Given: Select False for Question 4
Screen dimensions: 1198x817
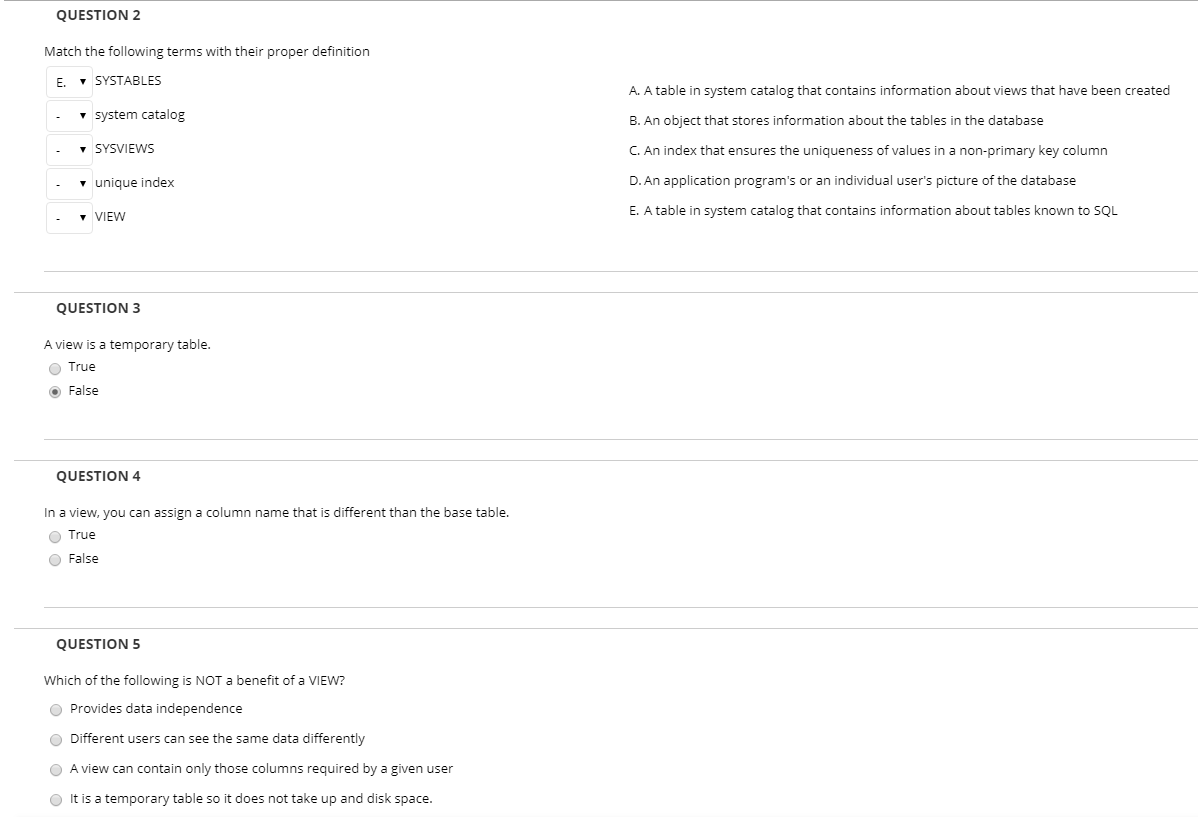Looking at the screenshot, I should (55, 559).
